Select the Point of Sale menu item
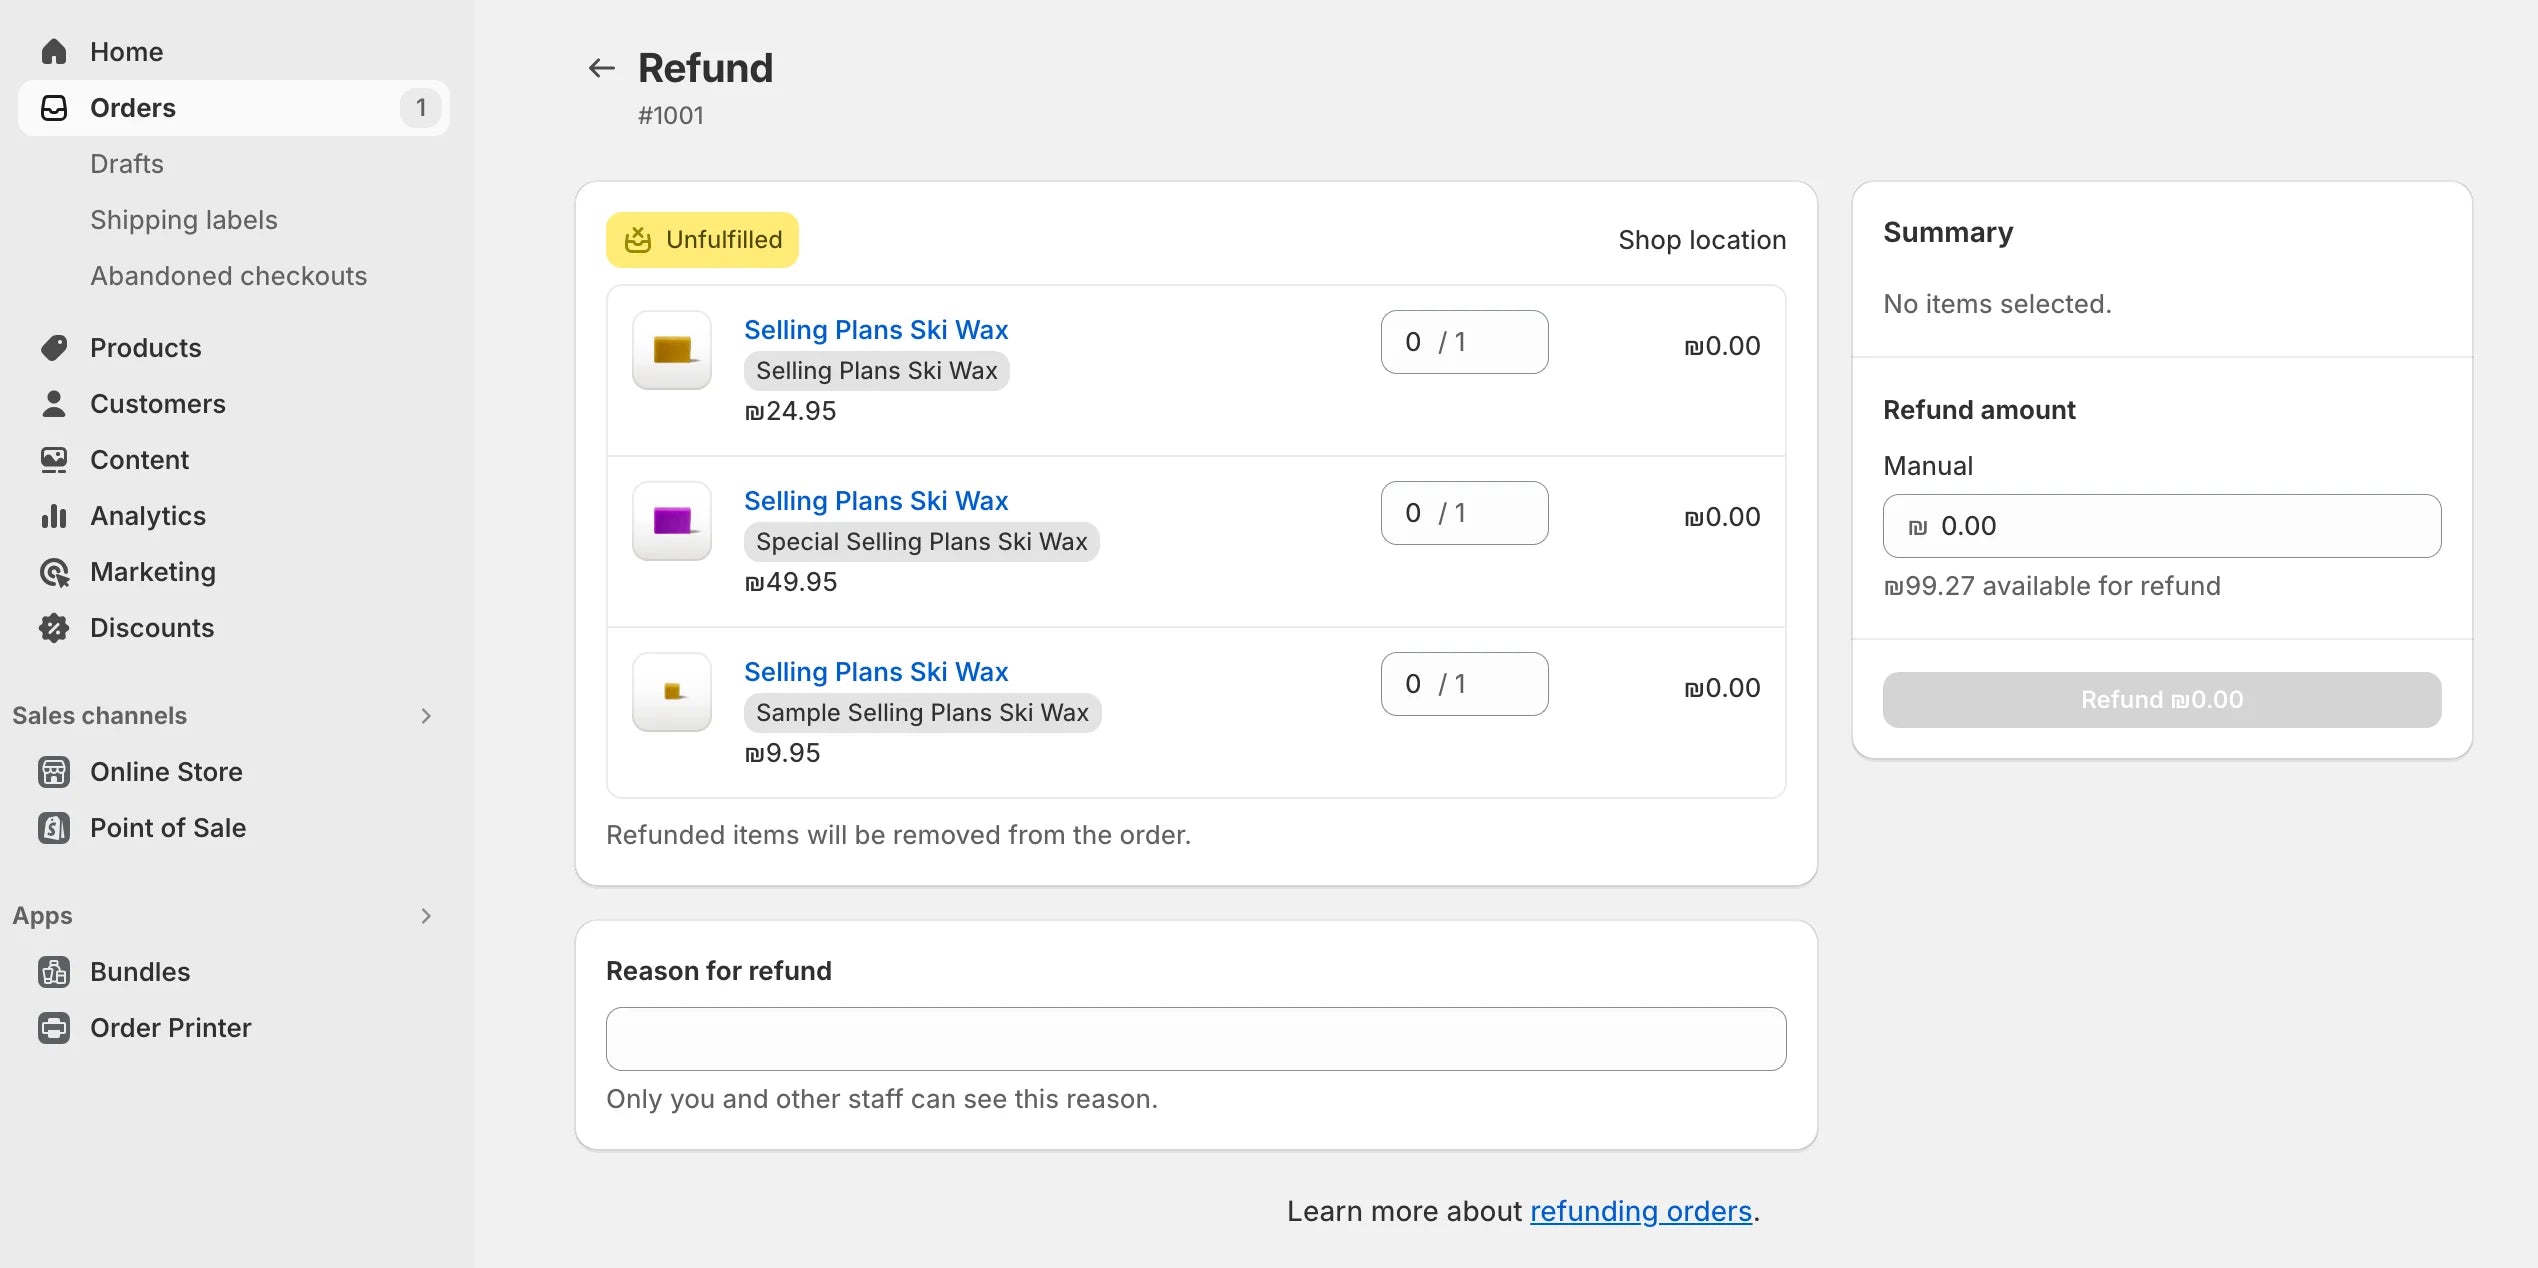The width and height of the screenshot is (2538, 1268). pyautogui.click(x=168, y=826)
